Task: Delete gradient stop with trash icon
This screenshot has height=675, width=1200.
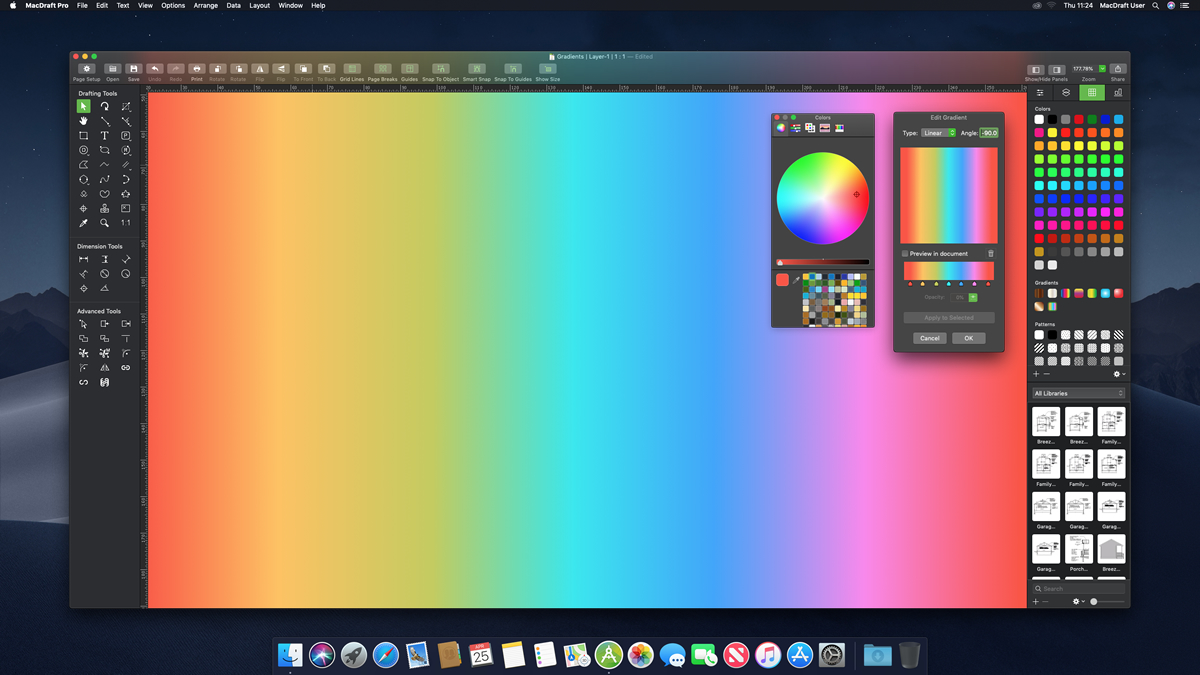Action: (991, 254)
